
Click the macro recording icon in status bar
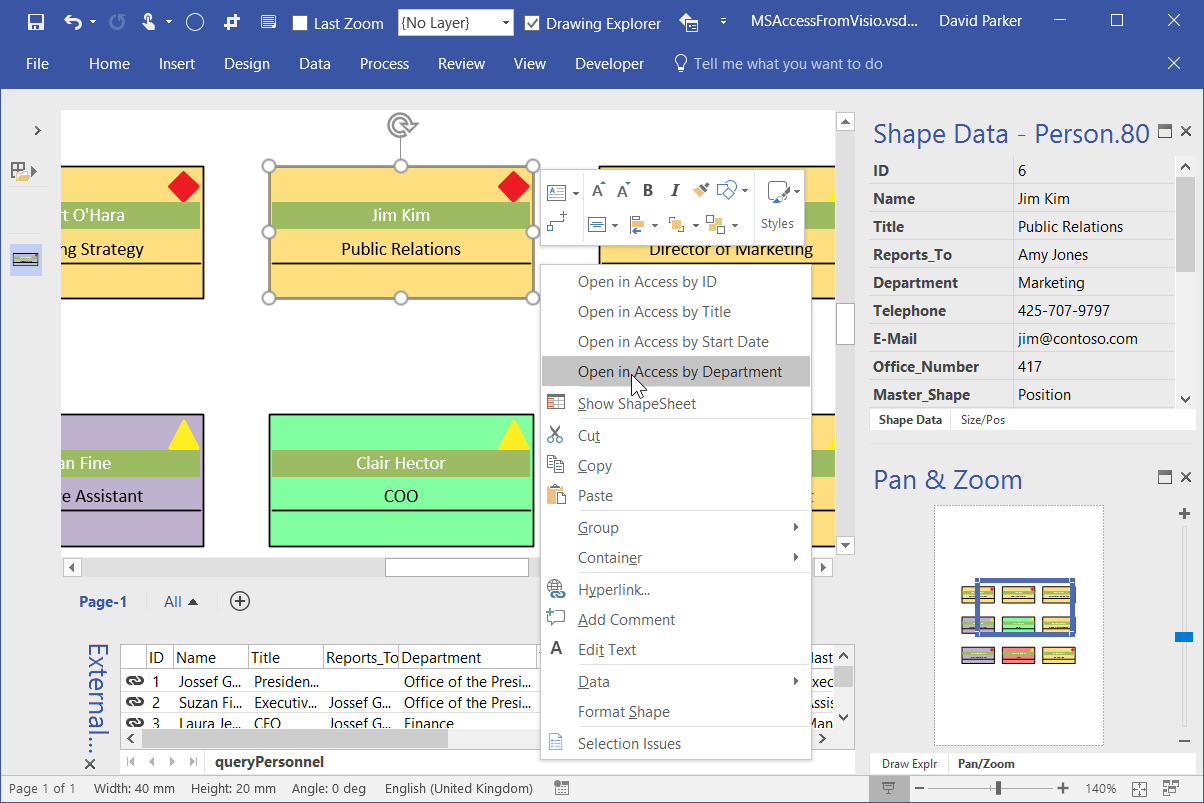[x=561, y=788]
